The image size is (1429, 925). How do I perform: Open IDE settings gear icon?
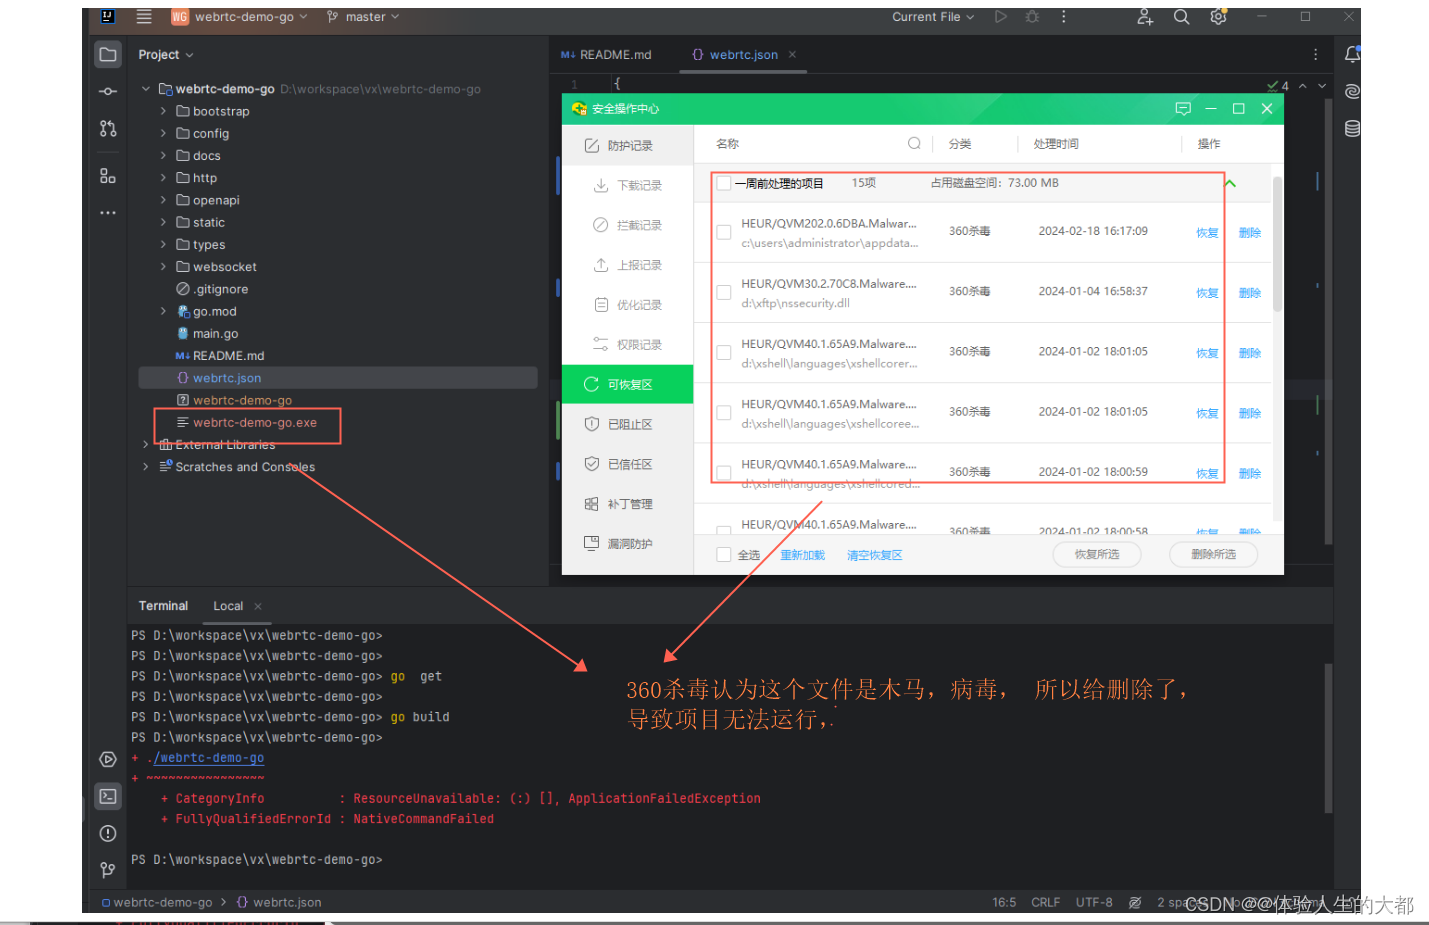pos(1218,17)
